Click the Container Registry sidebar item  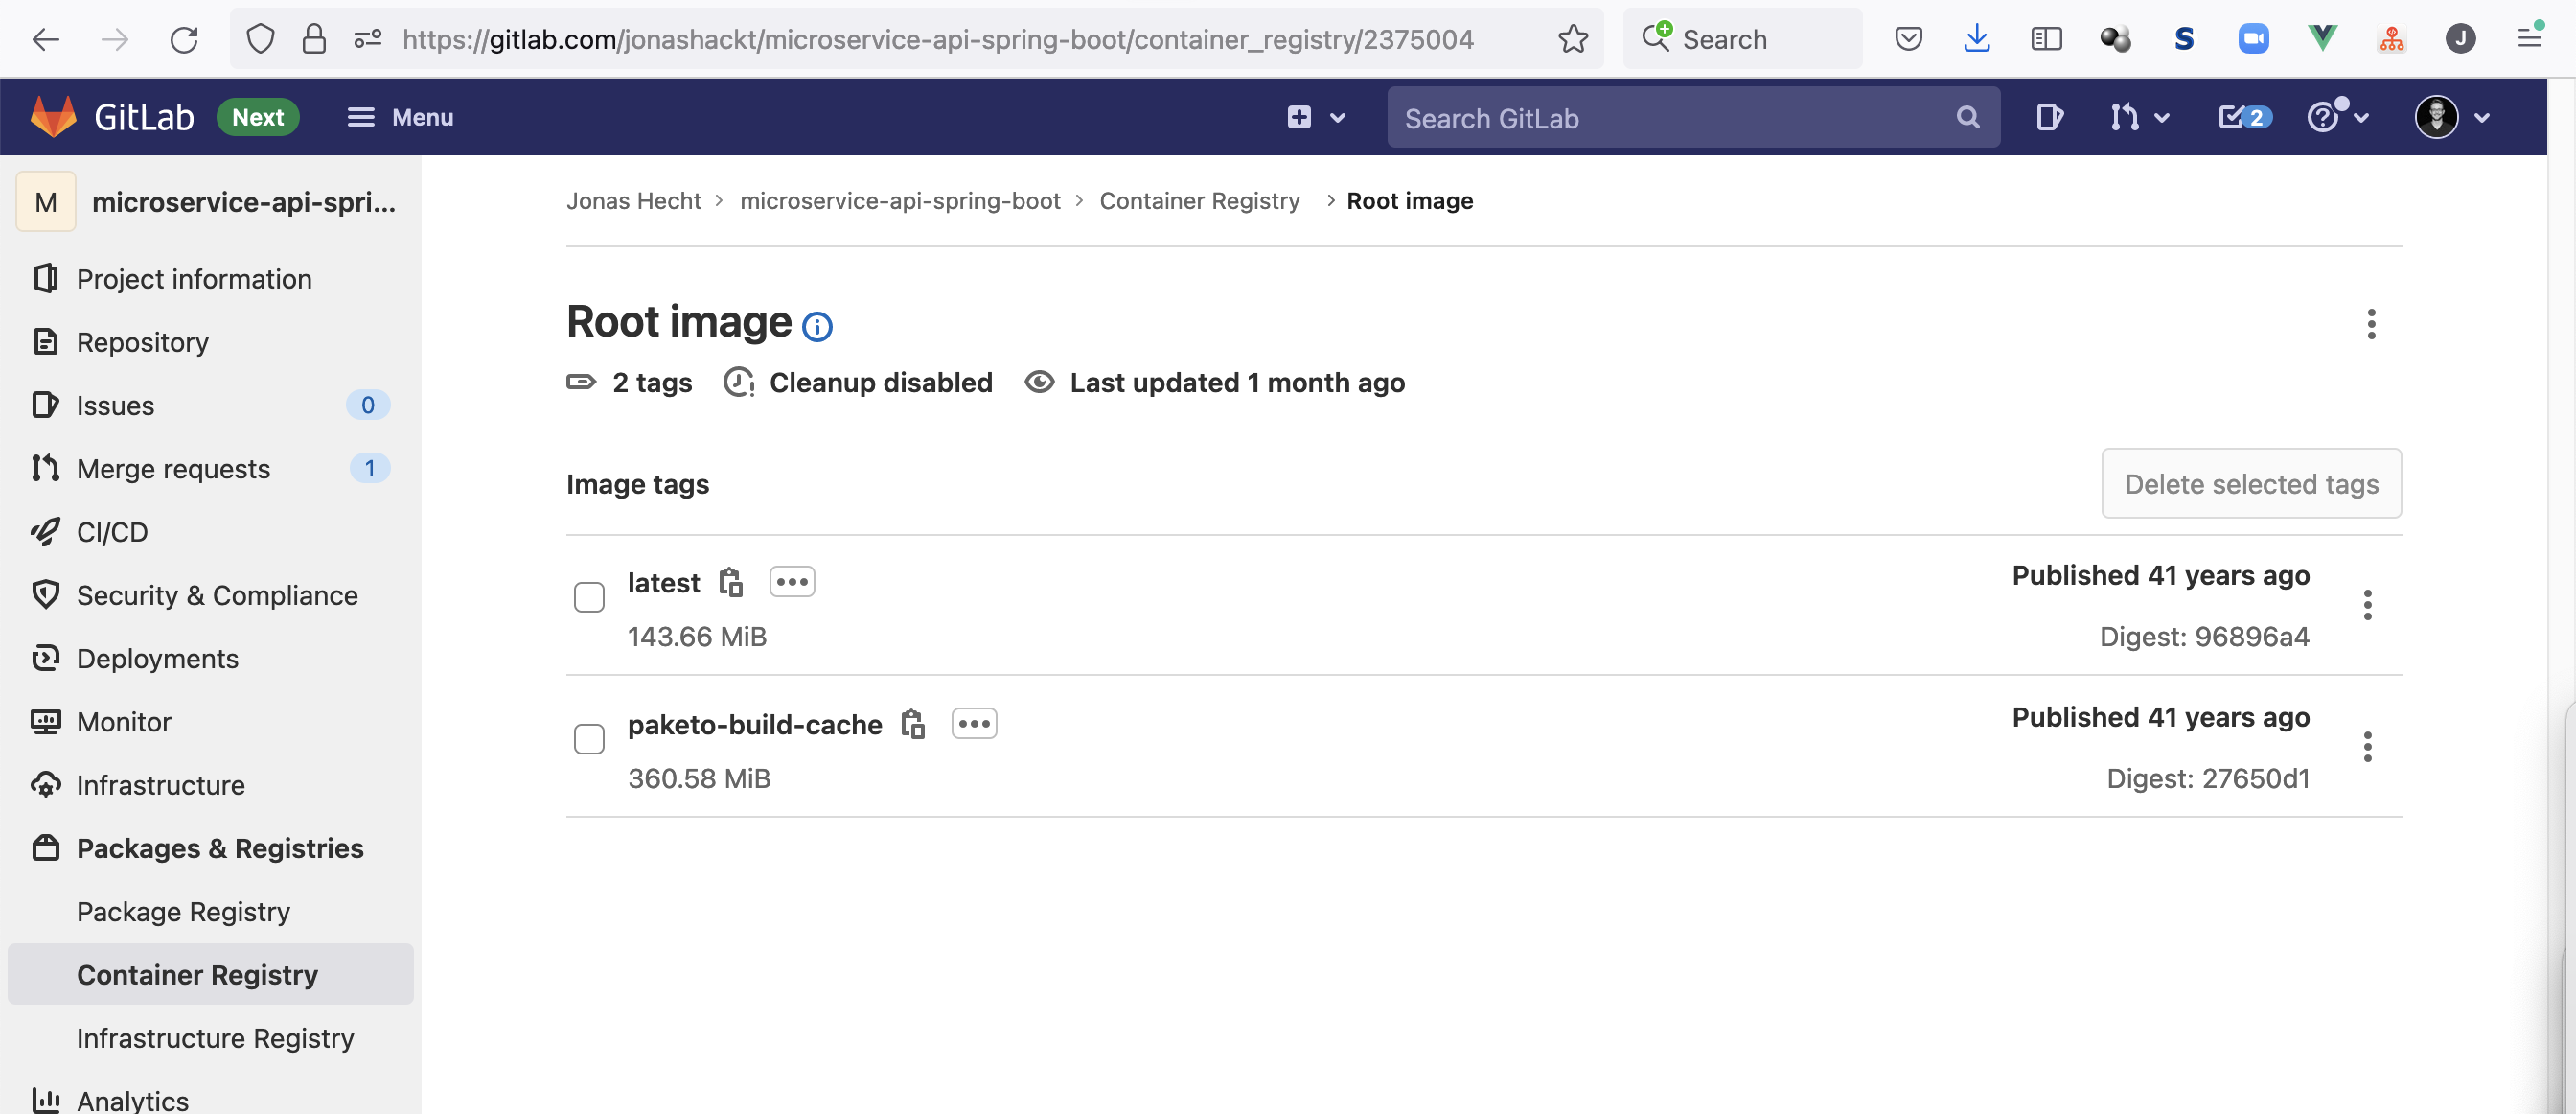tap(197, 973)
